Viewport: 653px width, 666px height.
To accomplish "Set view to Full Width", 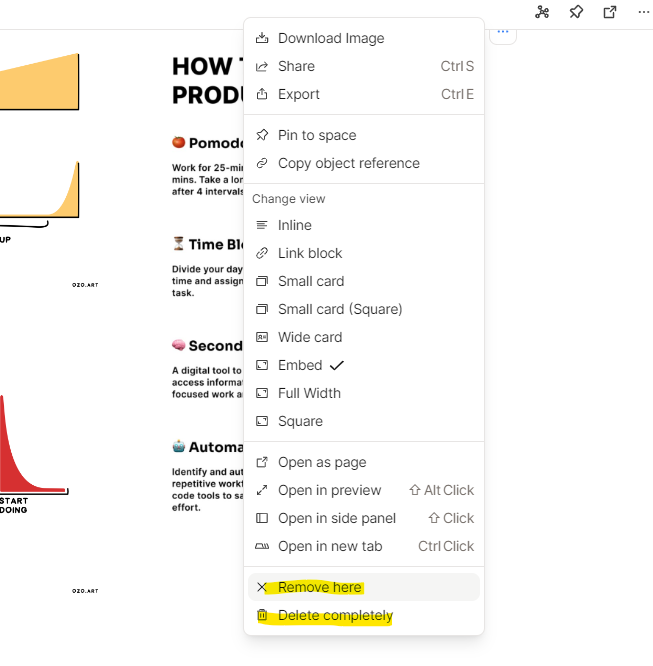I will coord(309,393).
